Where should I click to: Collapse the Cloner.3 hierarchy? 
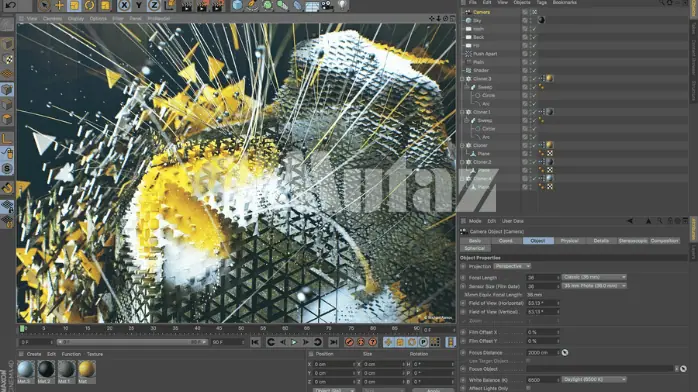click(x=462, y=79)
